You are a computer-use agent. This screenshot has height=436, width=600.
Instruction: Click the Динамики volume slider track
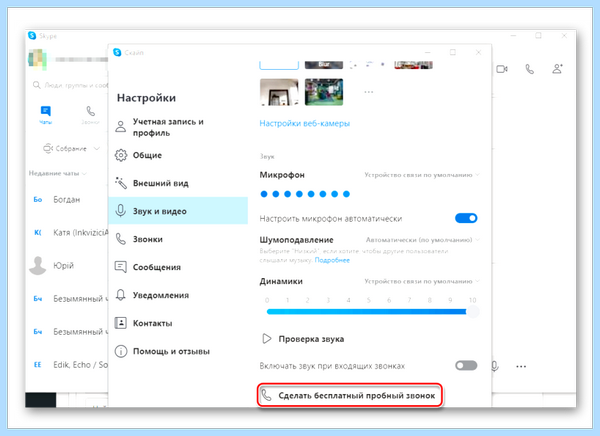point(367,312)
